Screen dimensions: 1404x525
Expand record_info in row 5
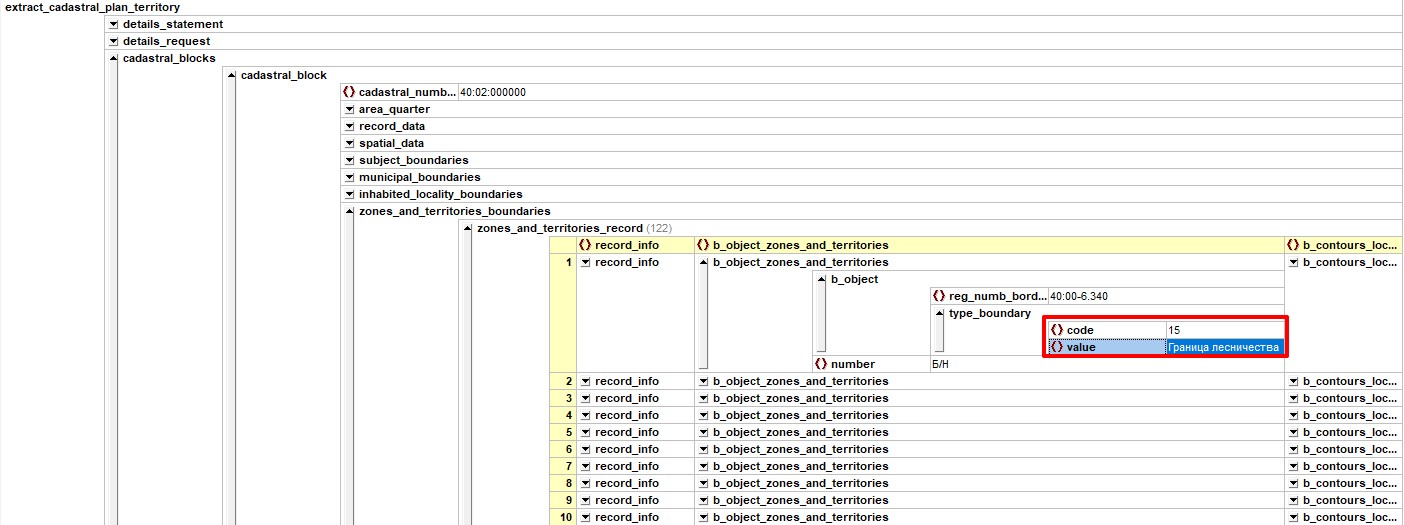click(x=585, y=432)
